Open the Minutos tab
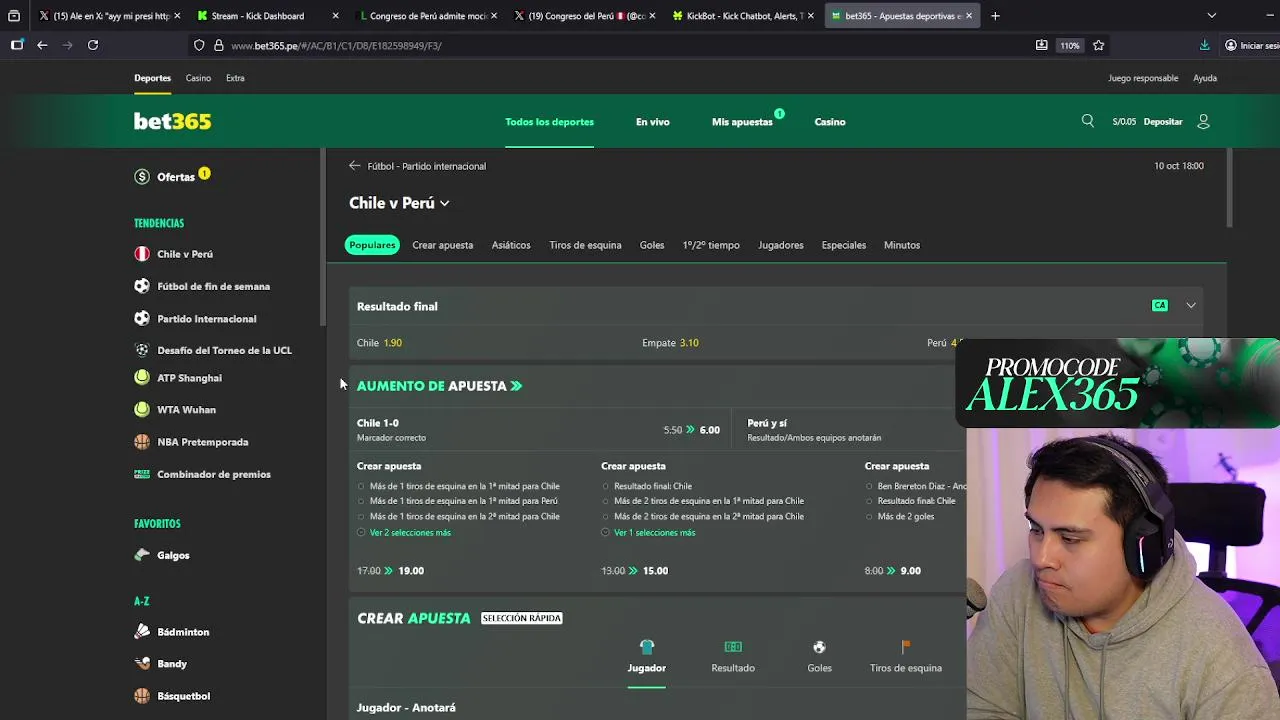Viewport: 1280px width, 720px height. (x=902, y=245)
